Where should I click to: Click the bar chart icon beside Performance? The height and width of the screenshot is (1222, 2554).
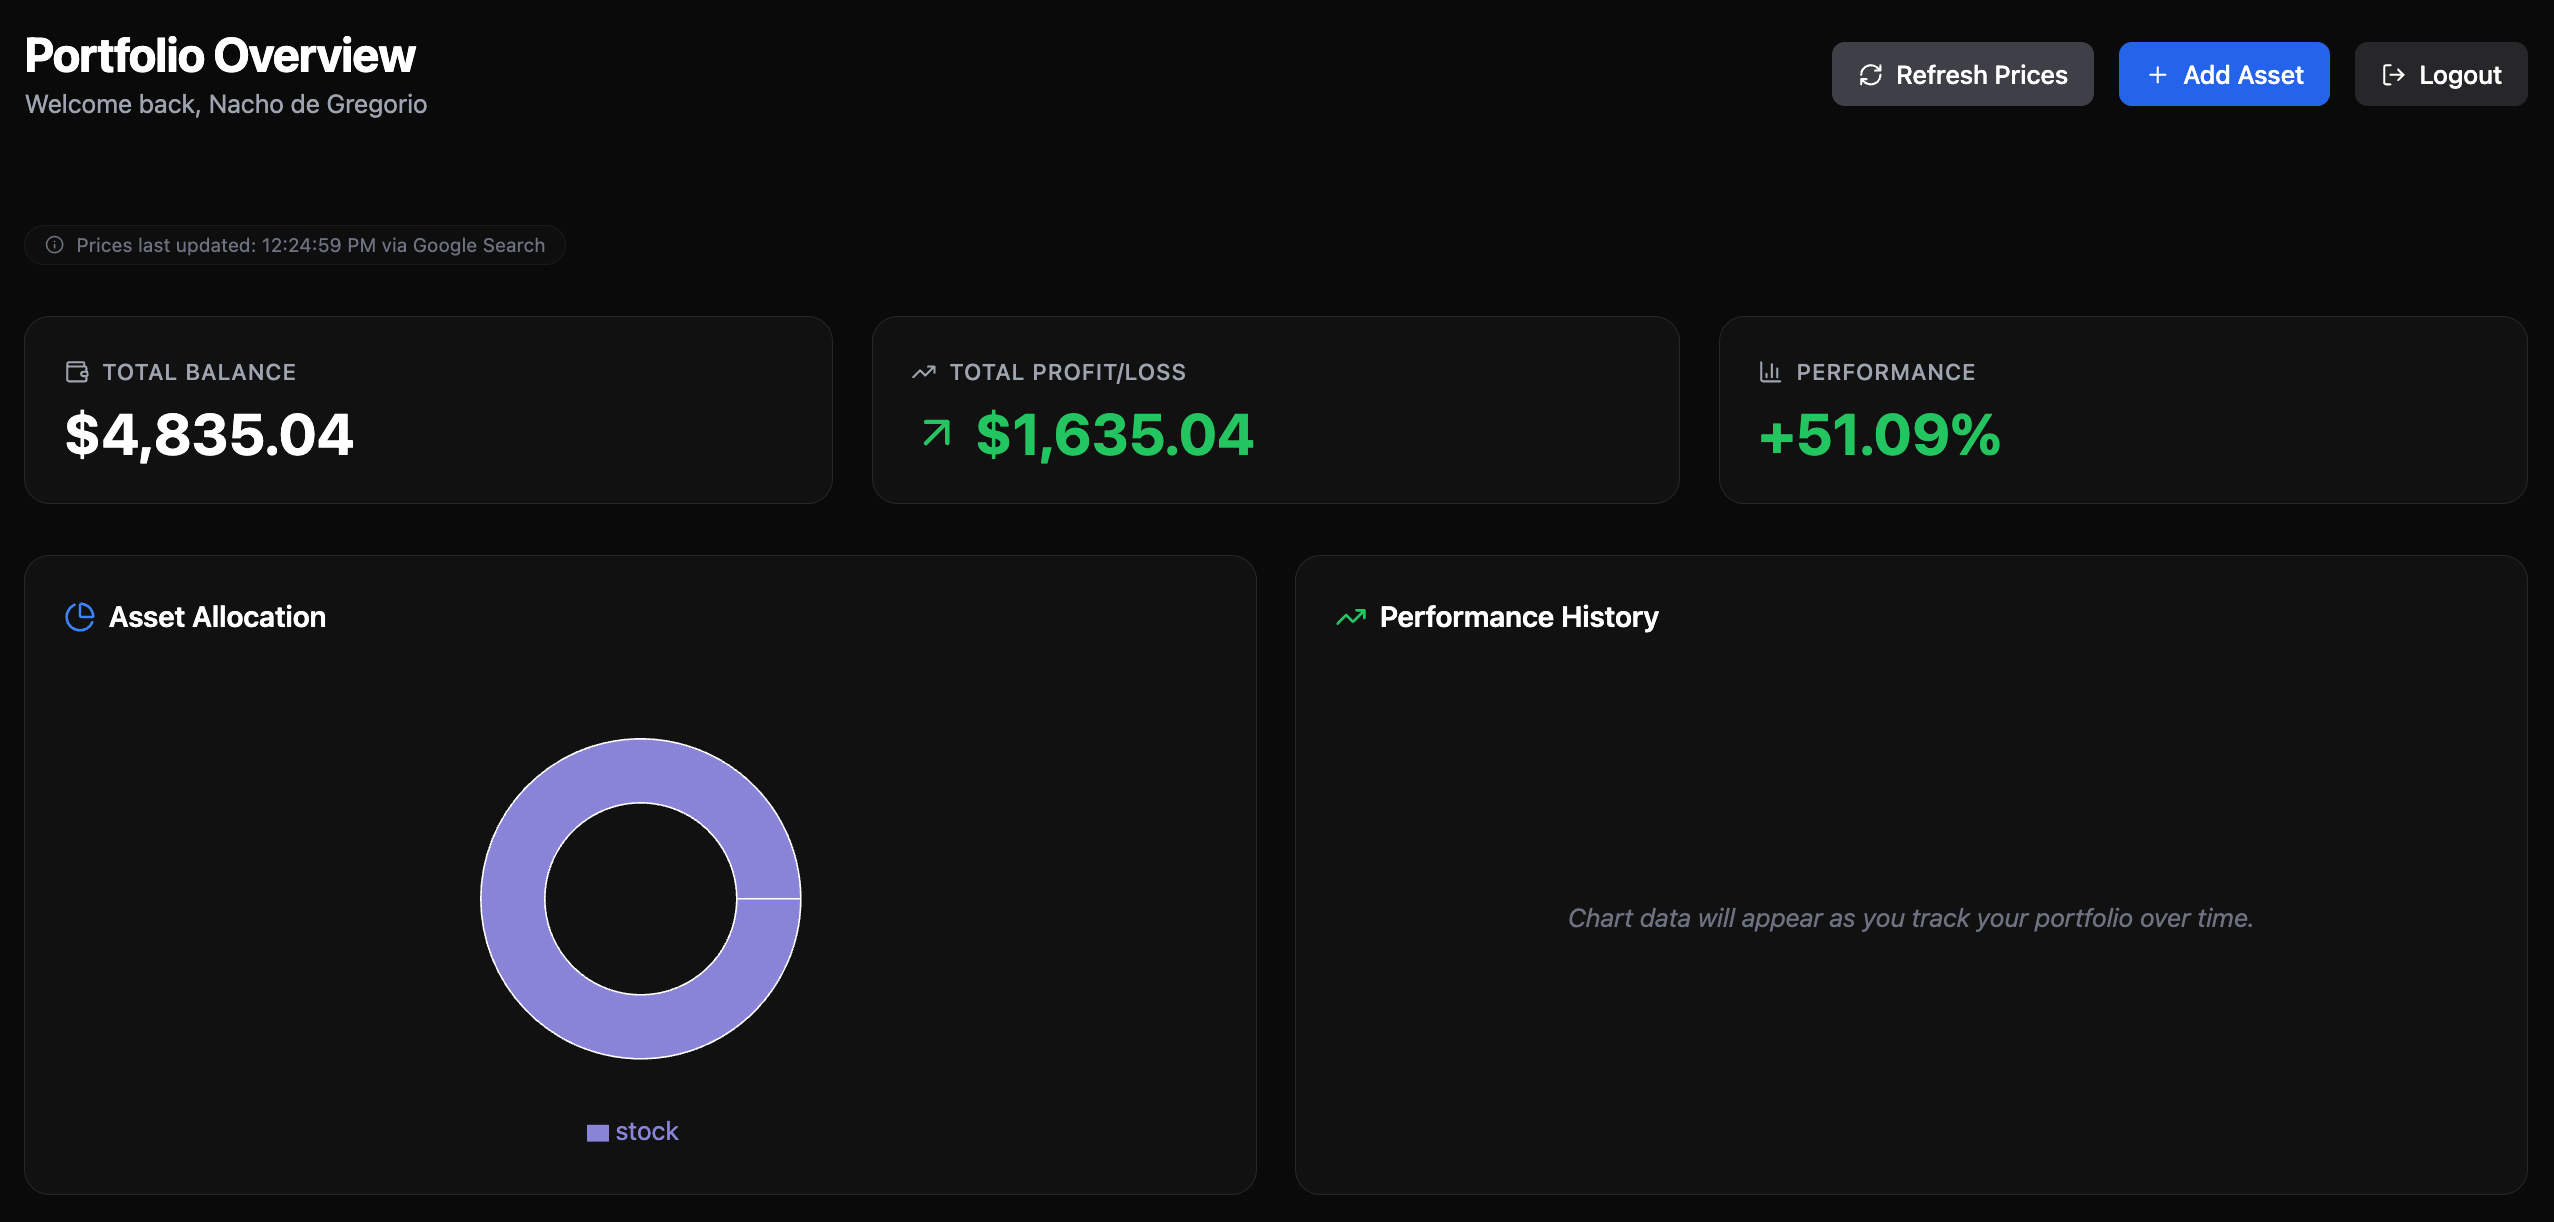pyautogui.click(x=1770, y=372)
